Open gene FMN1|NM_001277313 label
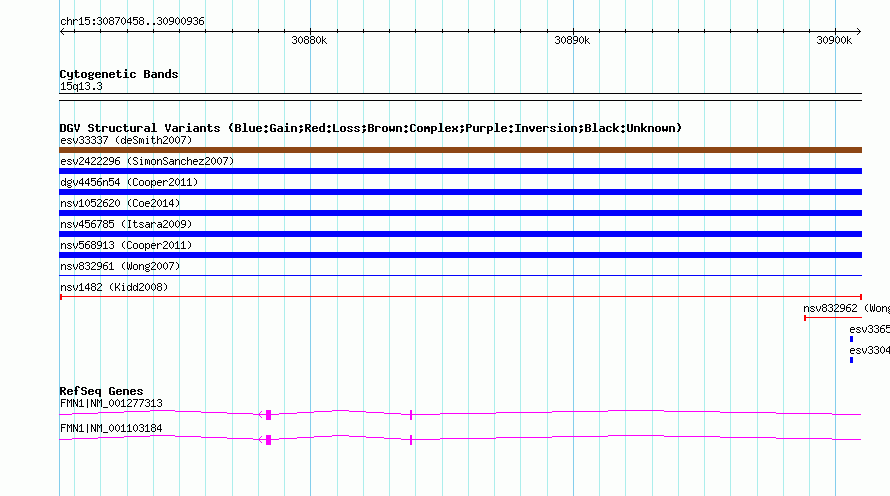The image size is (890, 496). [x=111, y=403]
